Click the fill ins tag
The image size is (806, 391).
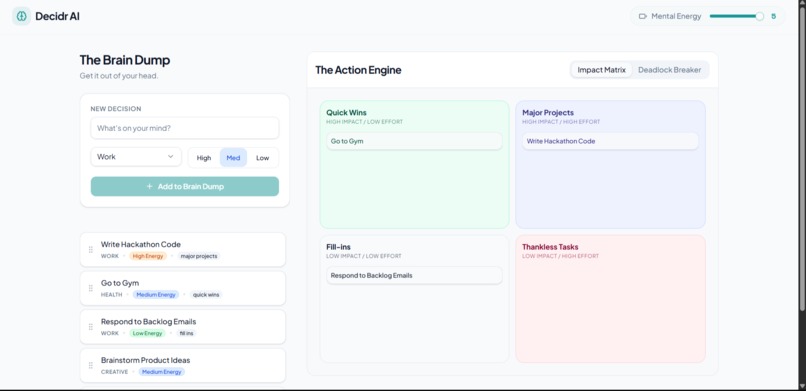[187, 333]
